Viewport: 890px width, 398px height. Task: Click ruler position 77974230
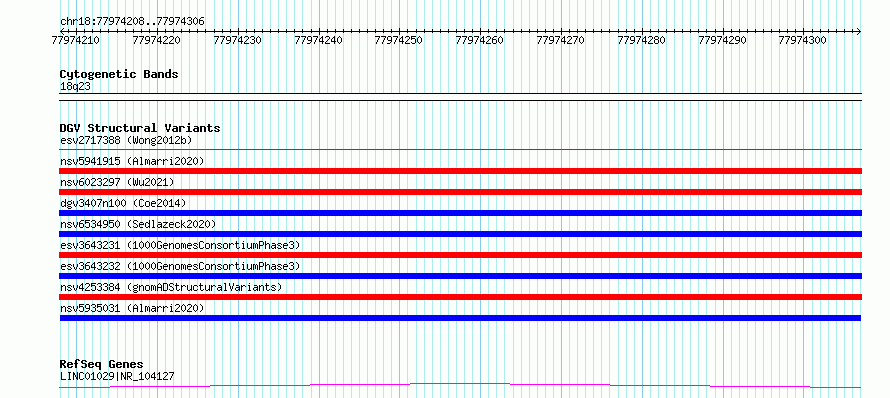pos(238,41)
